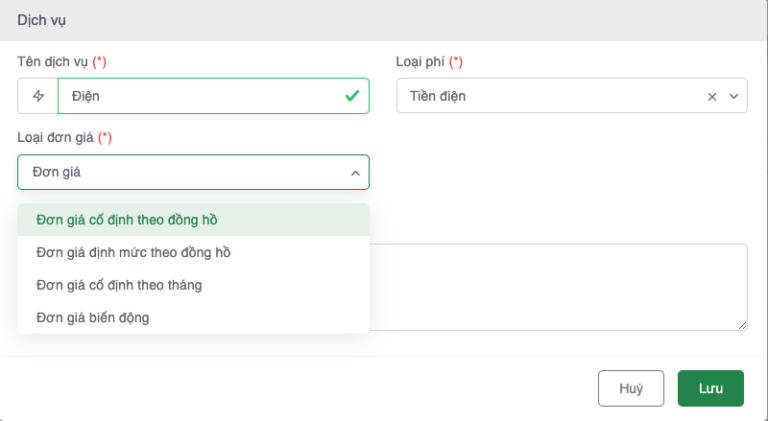This screenshot has height=421, width=768.
Task: Click the green checkmark in the Điện field
Action: click(351, 96)
